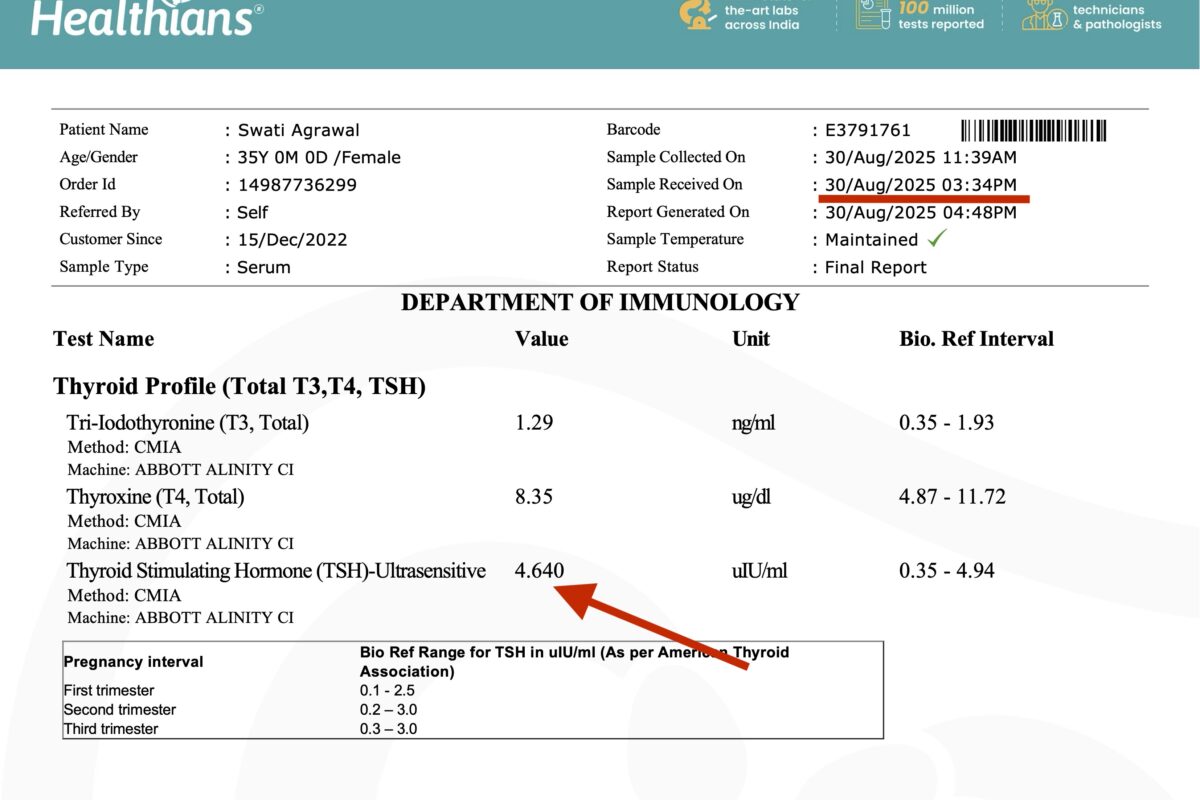This screenshot has height=800, width=1200.
Task: Select the TSH value 4.640
Action: click(x=540, y=571)
